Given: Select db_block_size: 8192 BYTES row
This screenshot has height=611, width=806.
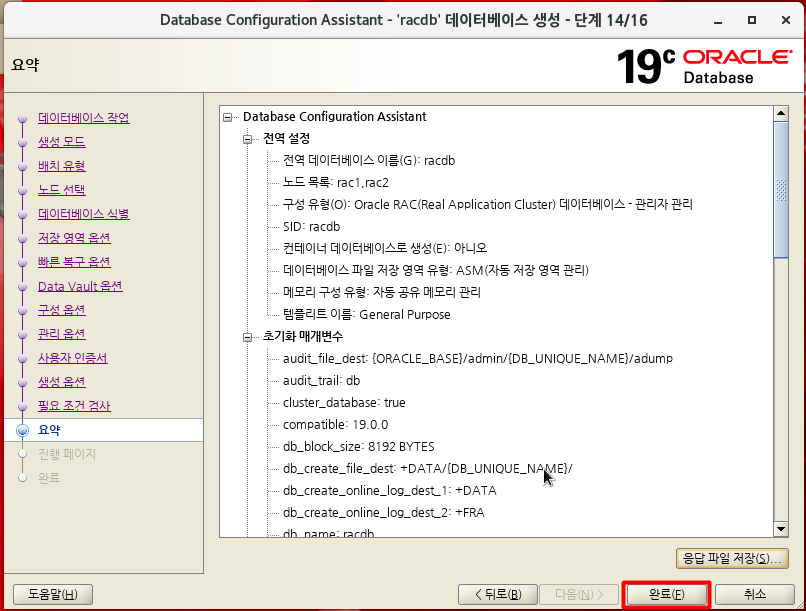Looking at the screenshot, I should pos(358,447).
